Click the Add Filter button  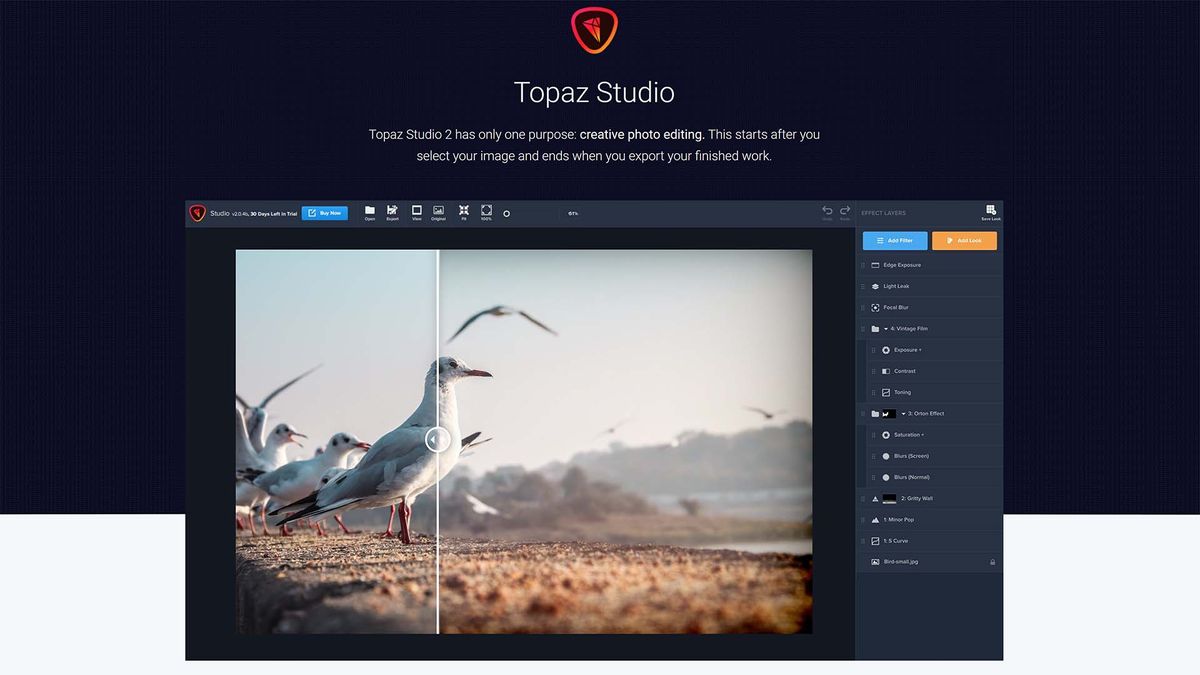tap(895, 241)
